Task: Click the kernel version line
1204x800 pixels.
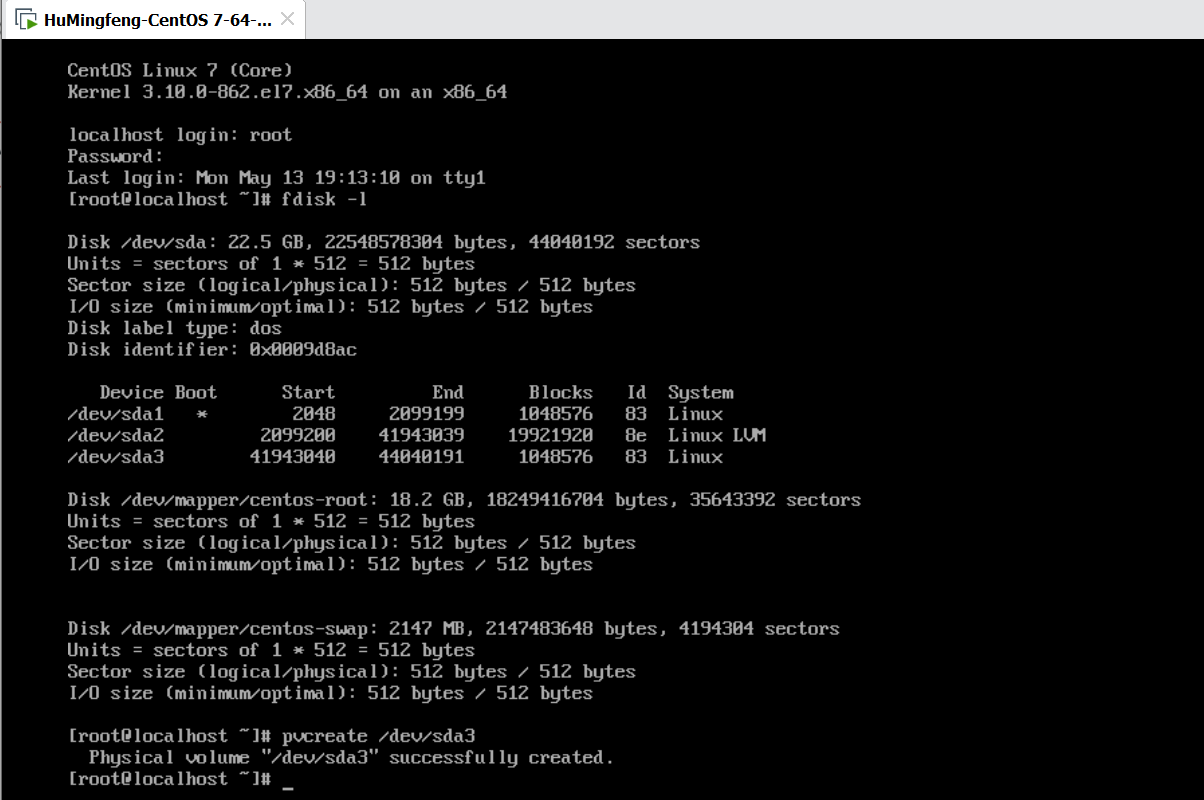Action: [x=287, y=92]
